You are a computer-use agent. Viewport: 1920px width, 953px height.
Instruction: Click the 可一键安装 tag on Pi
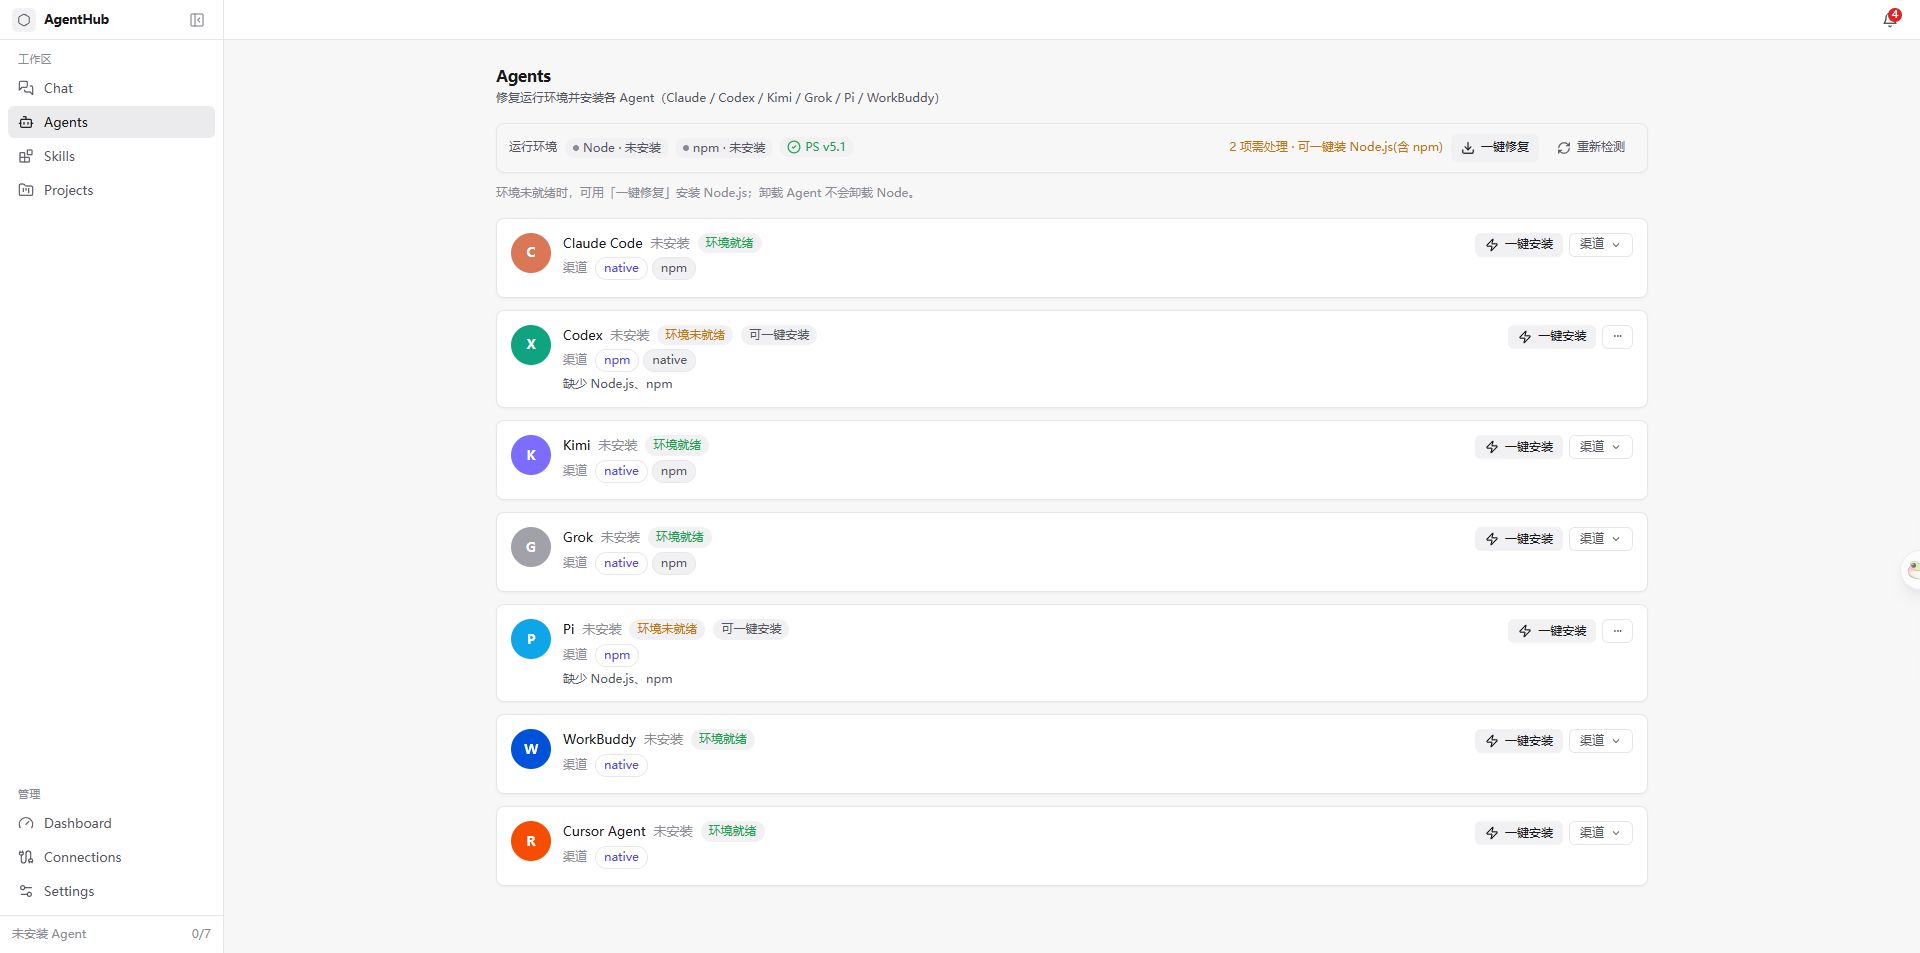click(x=751, y=629)
